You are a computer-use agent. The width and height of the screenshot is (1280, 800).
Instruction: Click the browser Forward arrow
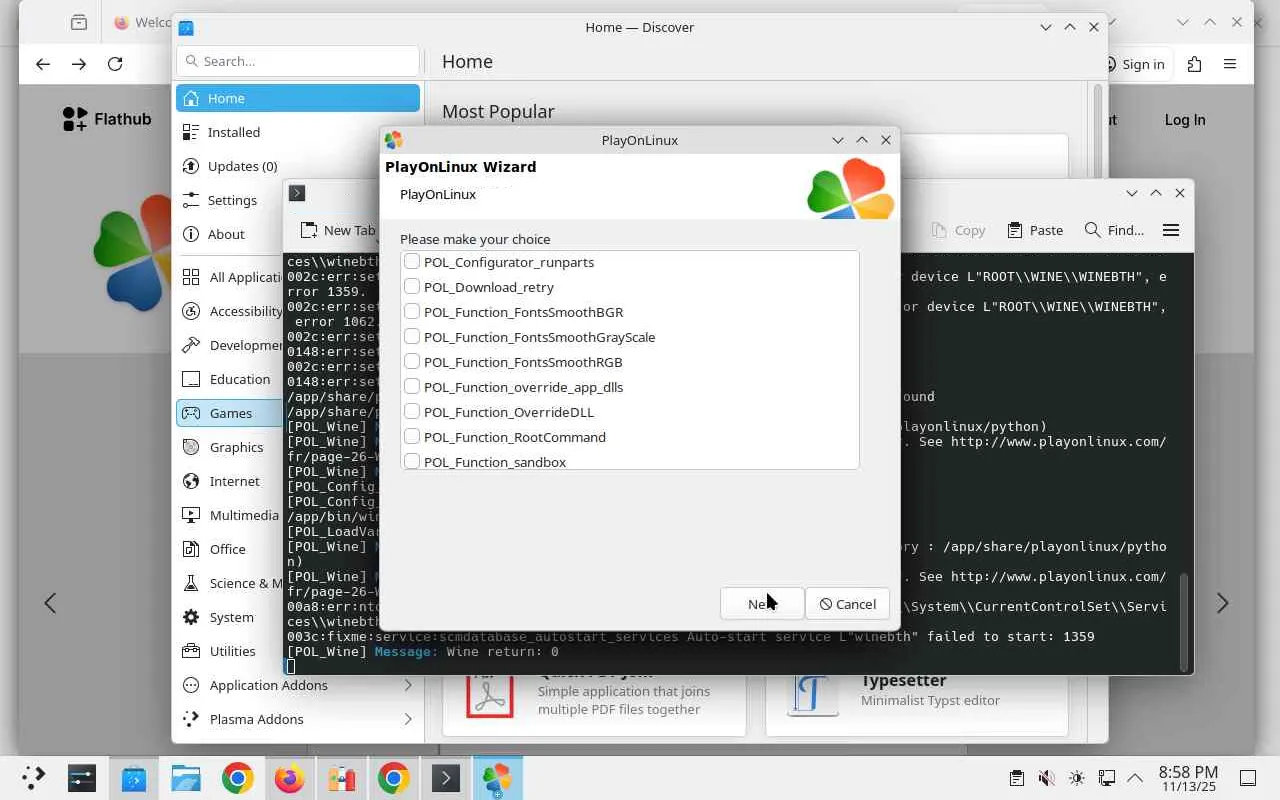click(x=79, y=64)
